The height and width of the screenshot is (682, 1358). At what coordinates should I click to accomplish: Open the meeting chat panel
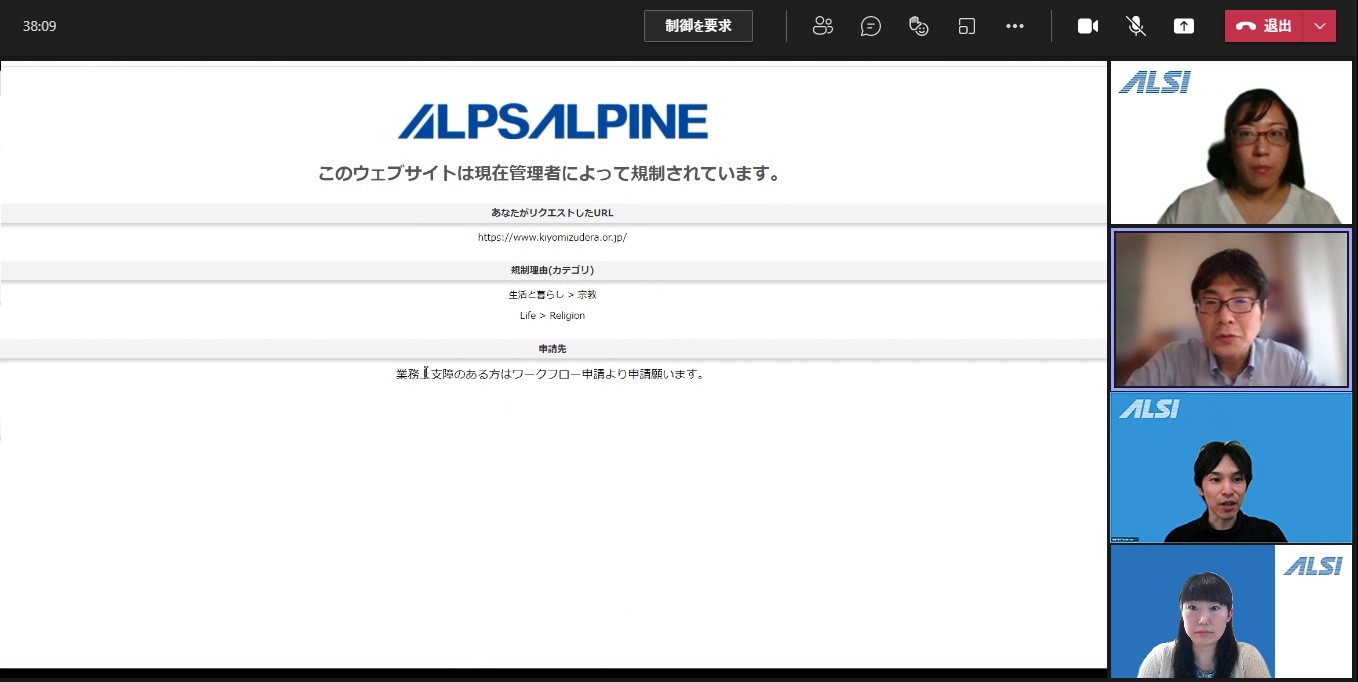point(871,26)
